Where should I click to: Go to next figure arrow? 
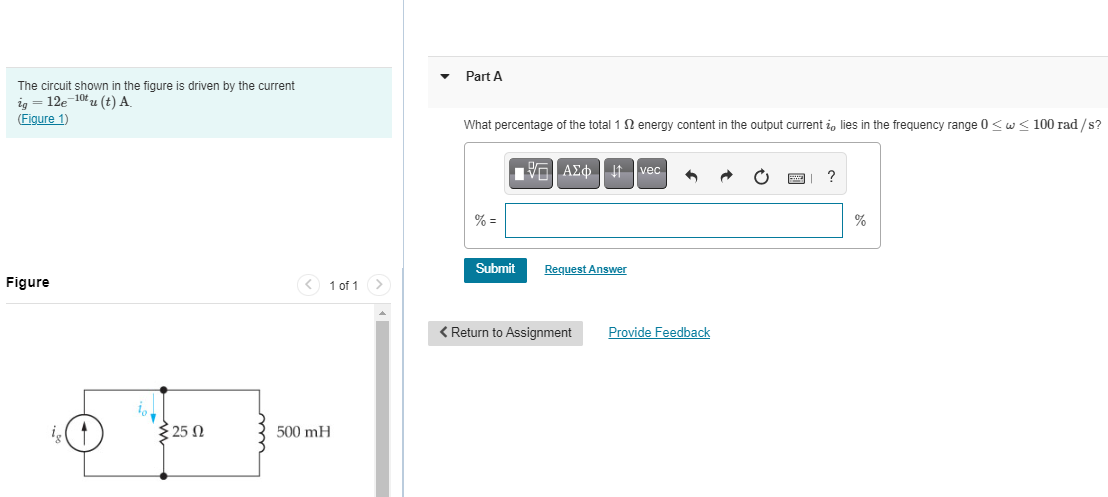click(x=378, y=285)
